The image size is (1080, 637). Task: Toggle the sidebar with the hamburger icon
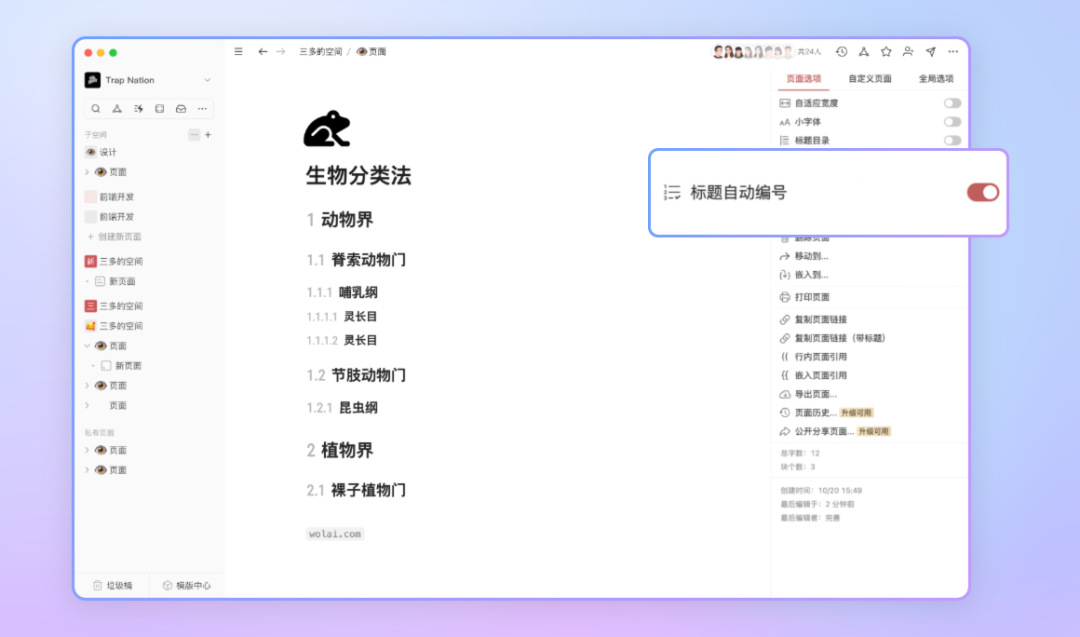pos(238,52)
